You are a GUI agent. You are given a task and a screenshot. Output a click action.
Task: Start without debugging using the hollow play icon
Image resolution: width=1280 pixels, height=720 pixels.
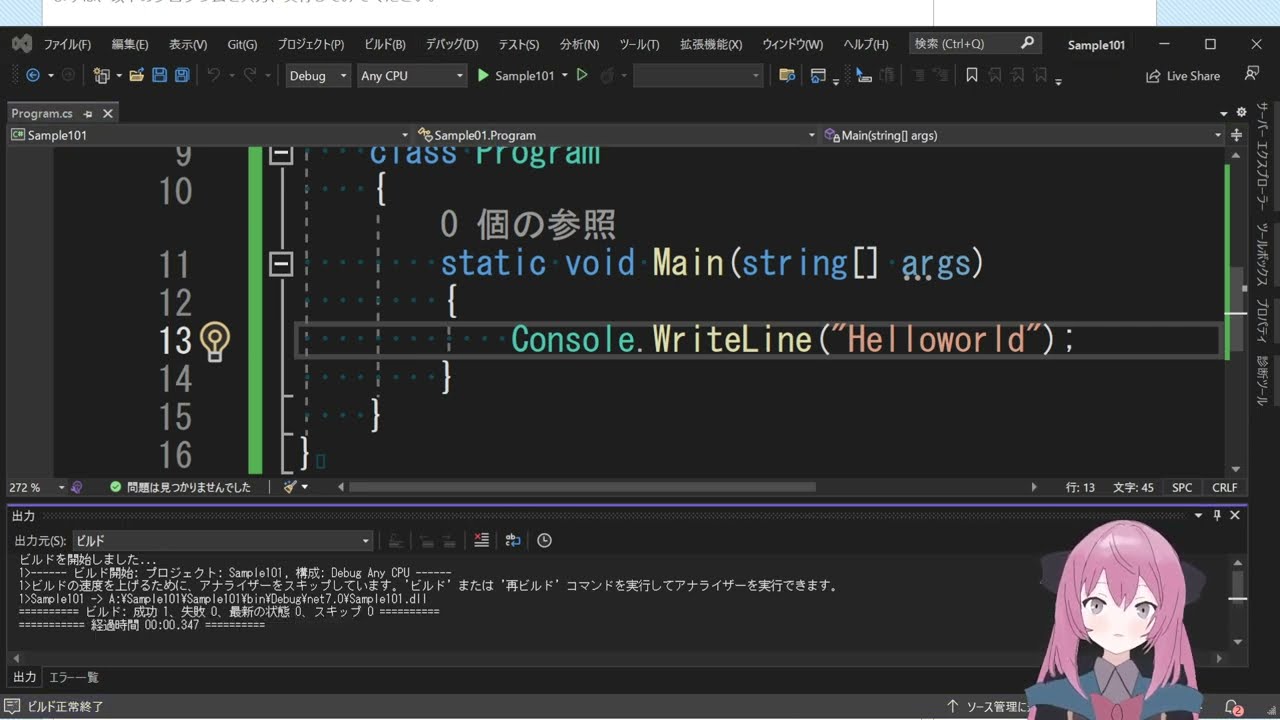pos(582,76)
